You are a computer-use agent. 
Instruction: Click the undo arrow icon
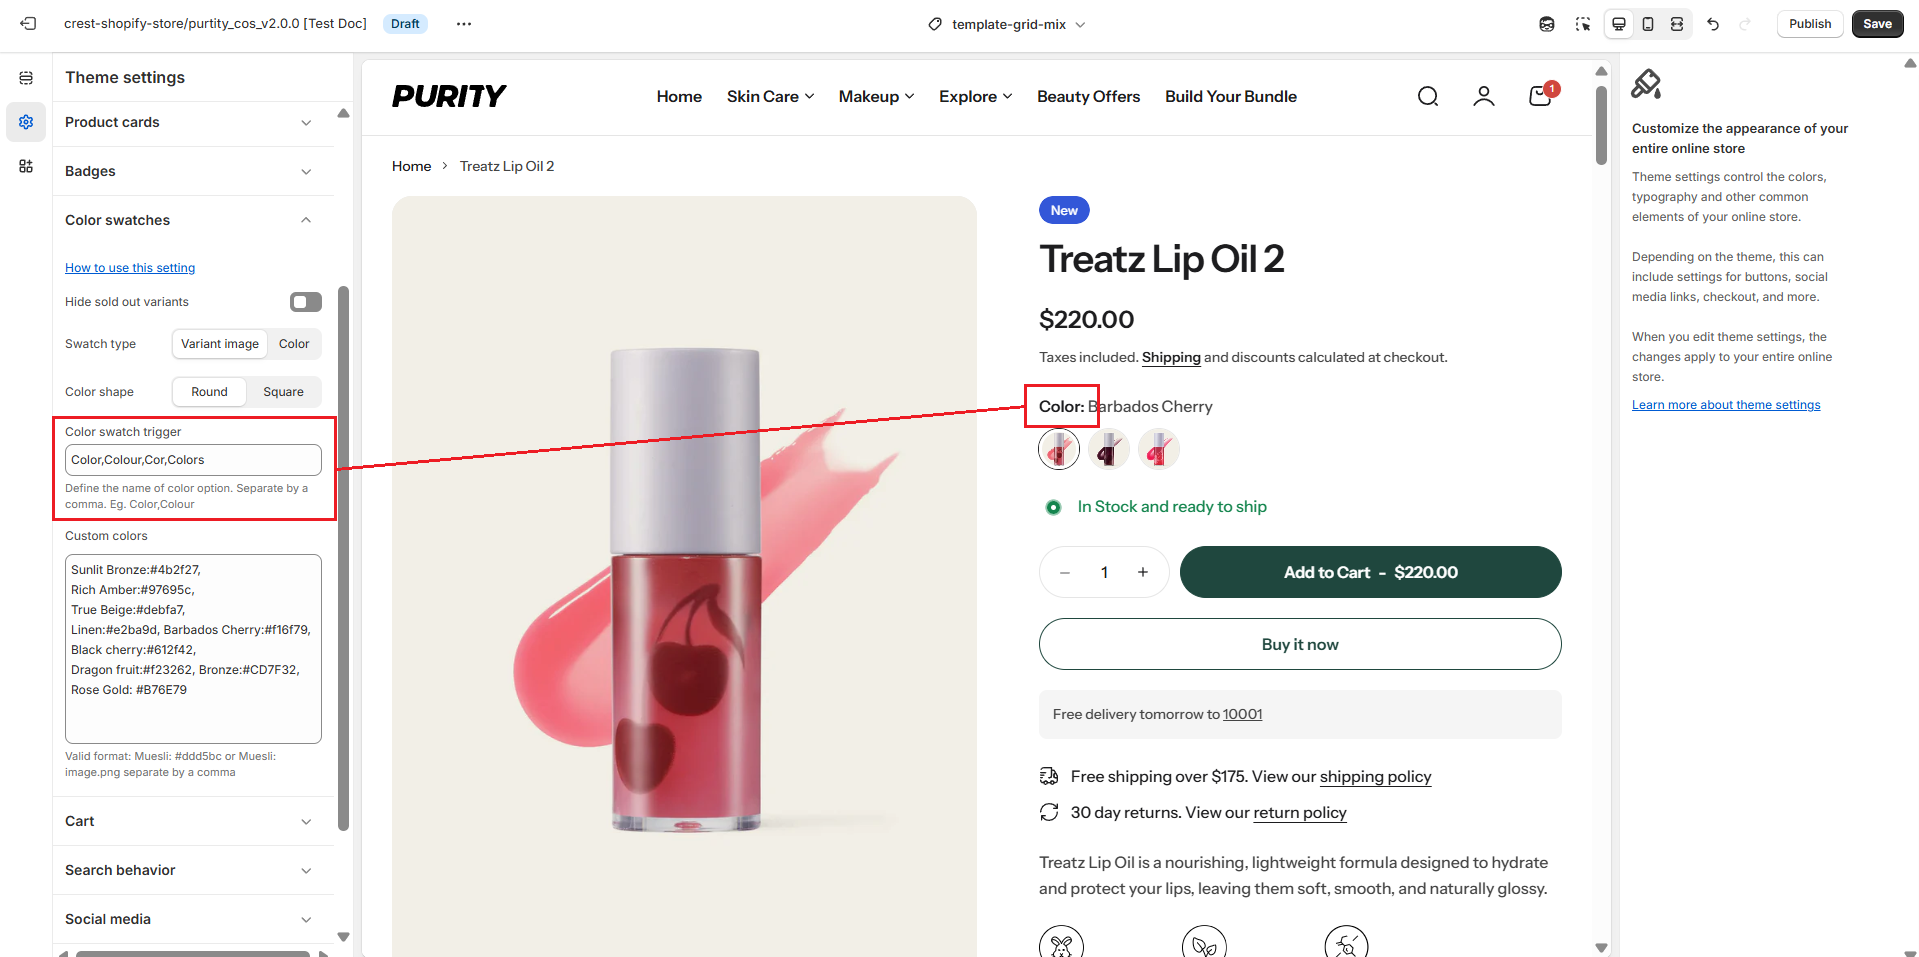click(x=1713, y=24)
